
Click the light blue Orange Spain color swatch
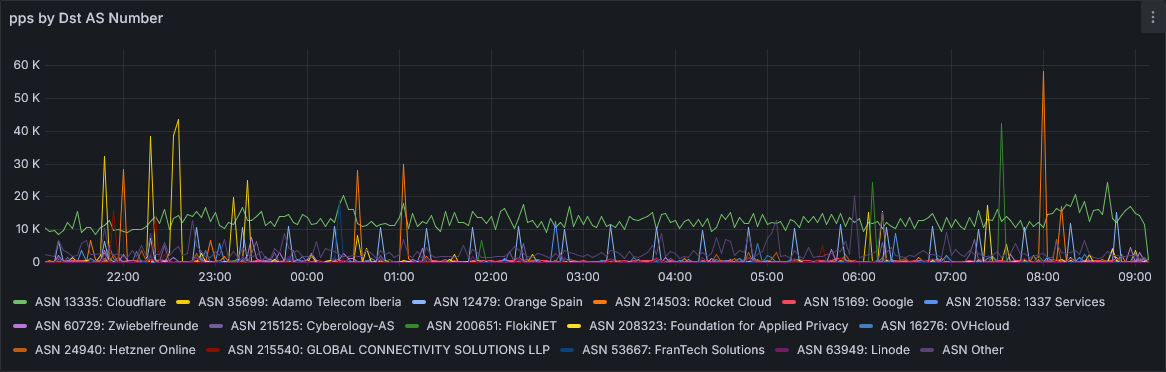click(x=419, y=303)
